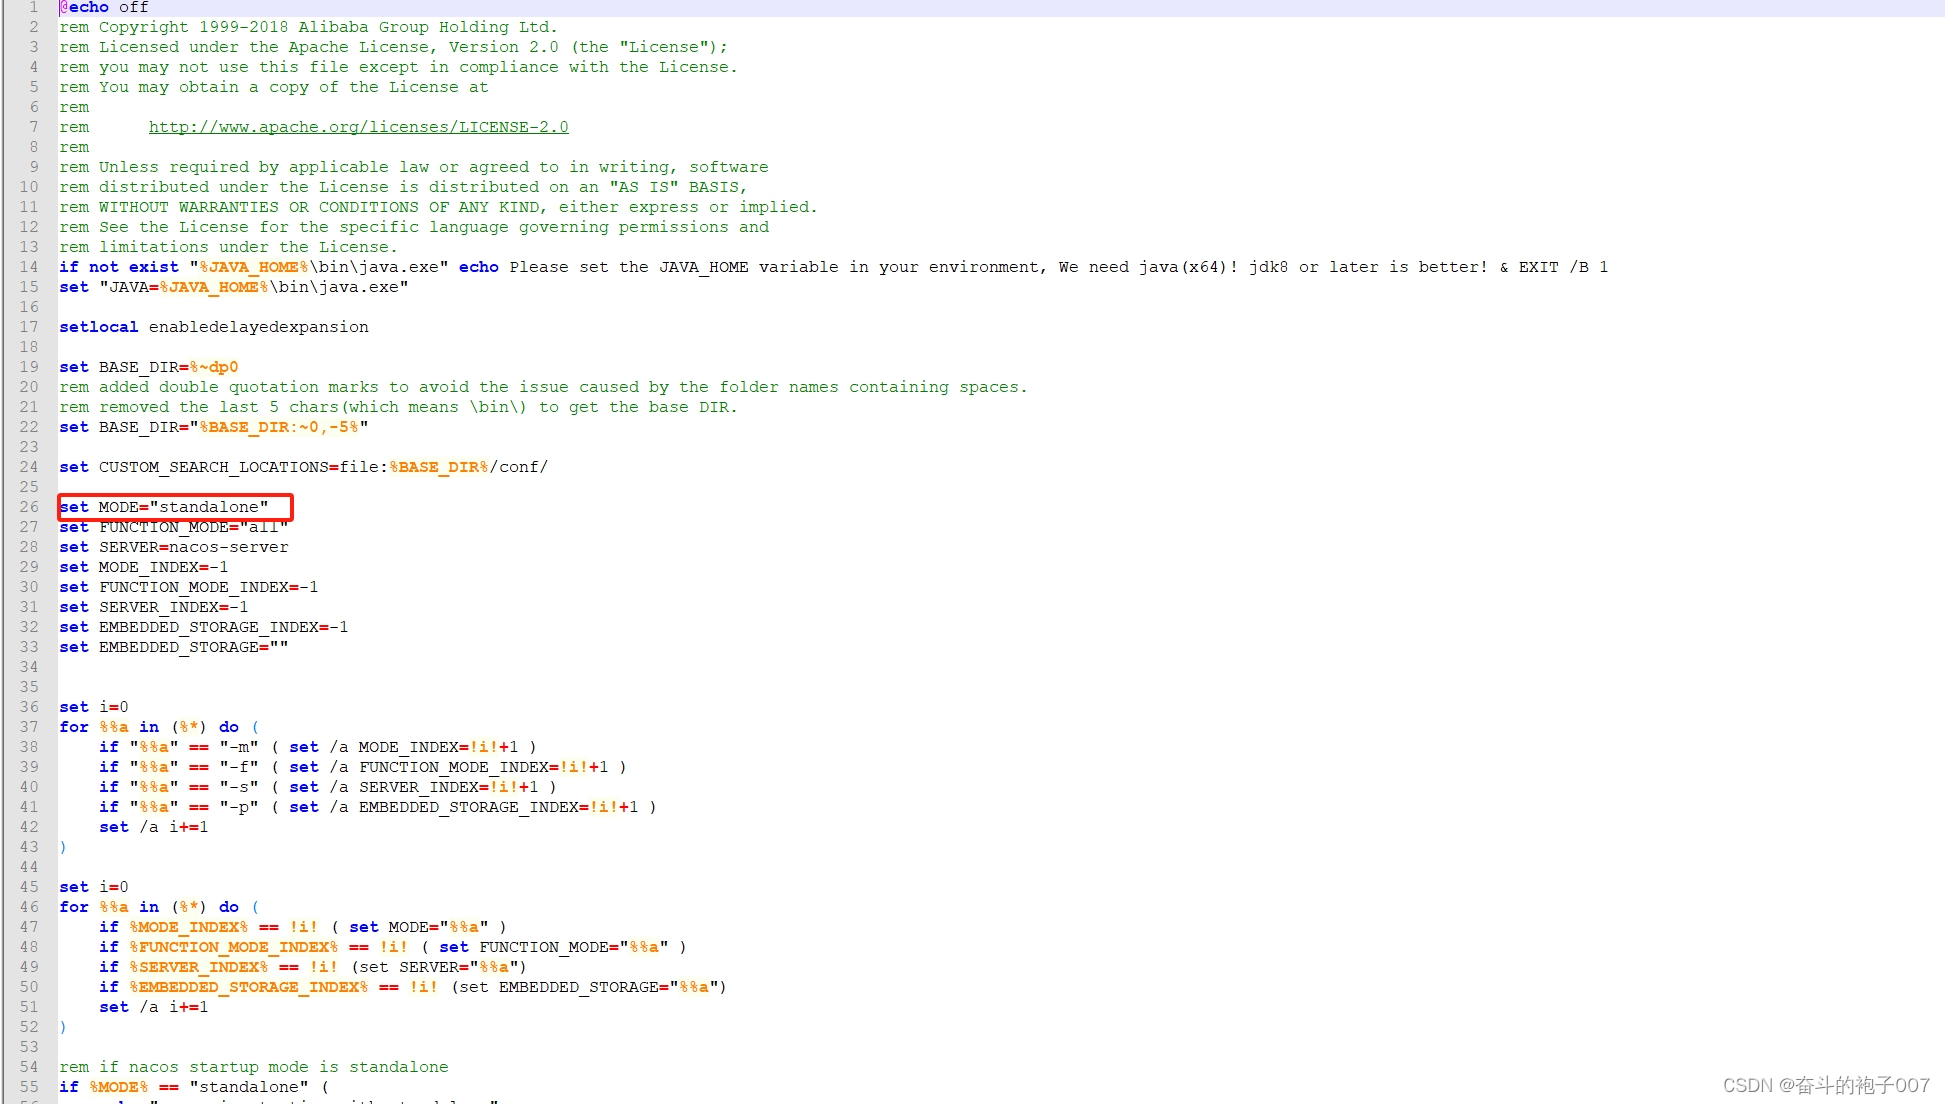The height and width of the screenshot is (1104, 1945).
Task: Click the 'WITHOUT WARRANTIES OR CONDITIONS' comment line
Action: point(438,207)
